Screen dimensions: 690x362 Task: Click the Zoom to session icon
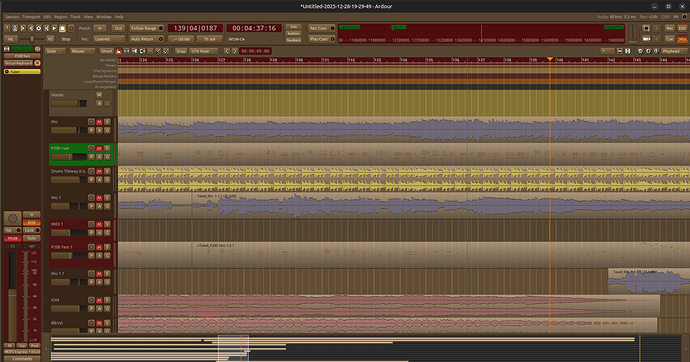656,51
